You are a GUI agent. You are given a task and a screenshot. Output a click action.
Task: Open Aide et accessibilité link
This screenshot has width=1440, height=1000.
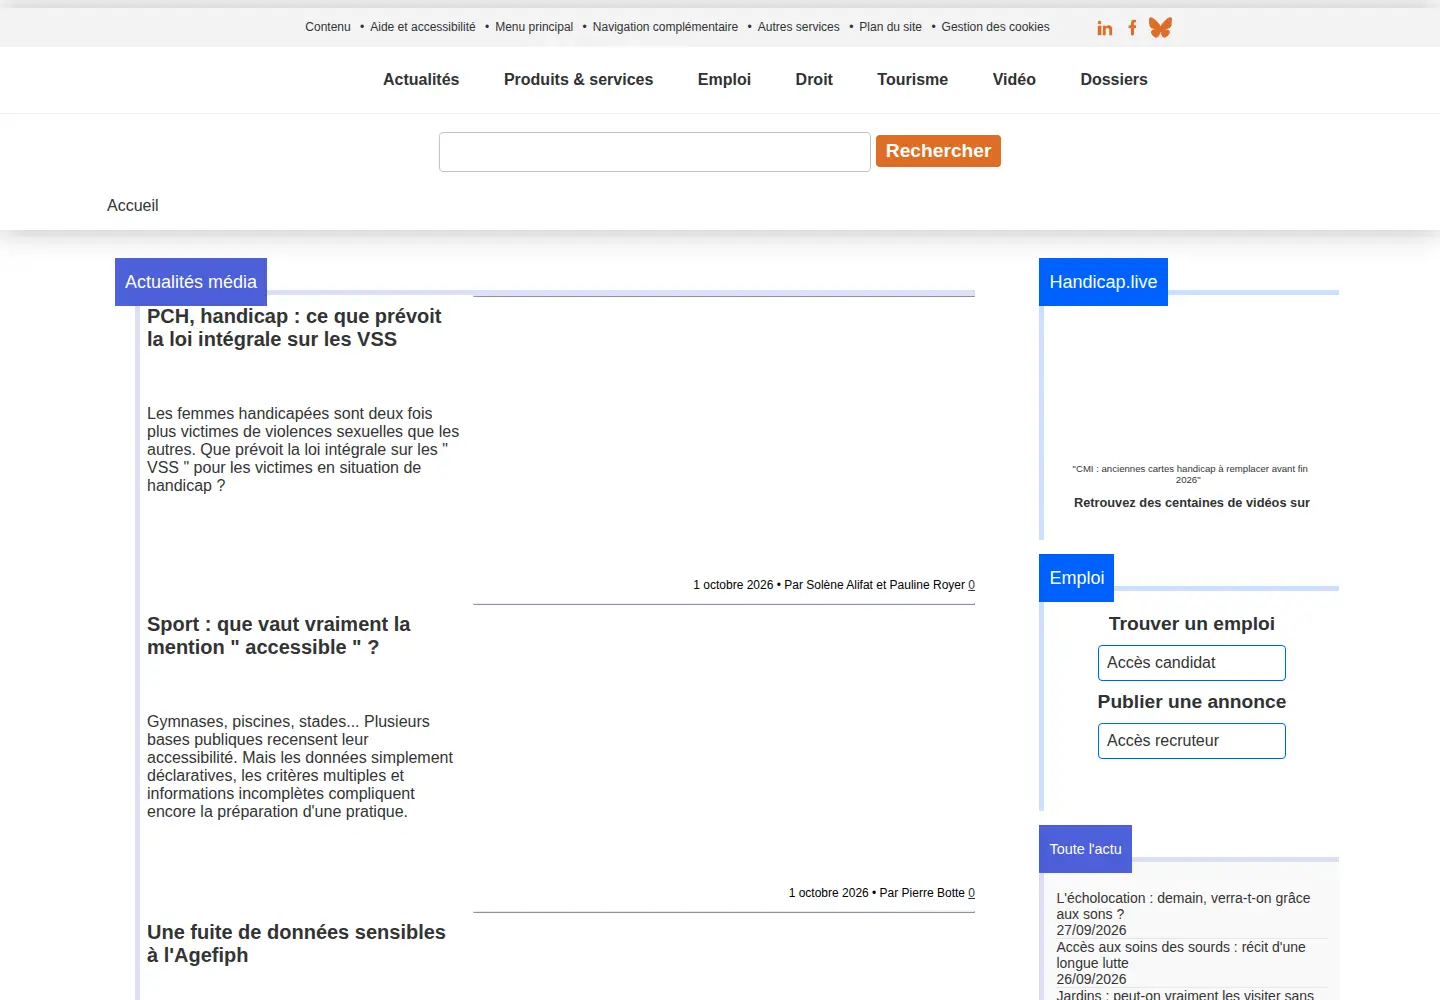coord(423,27)
